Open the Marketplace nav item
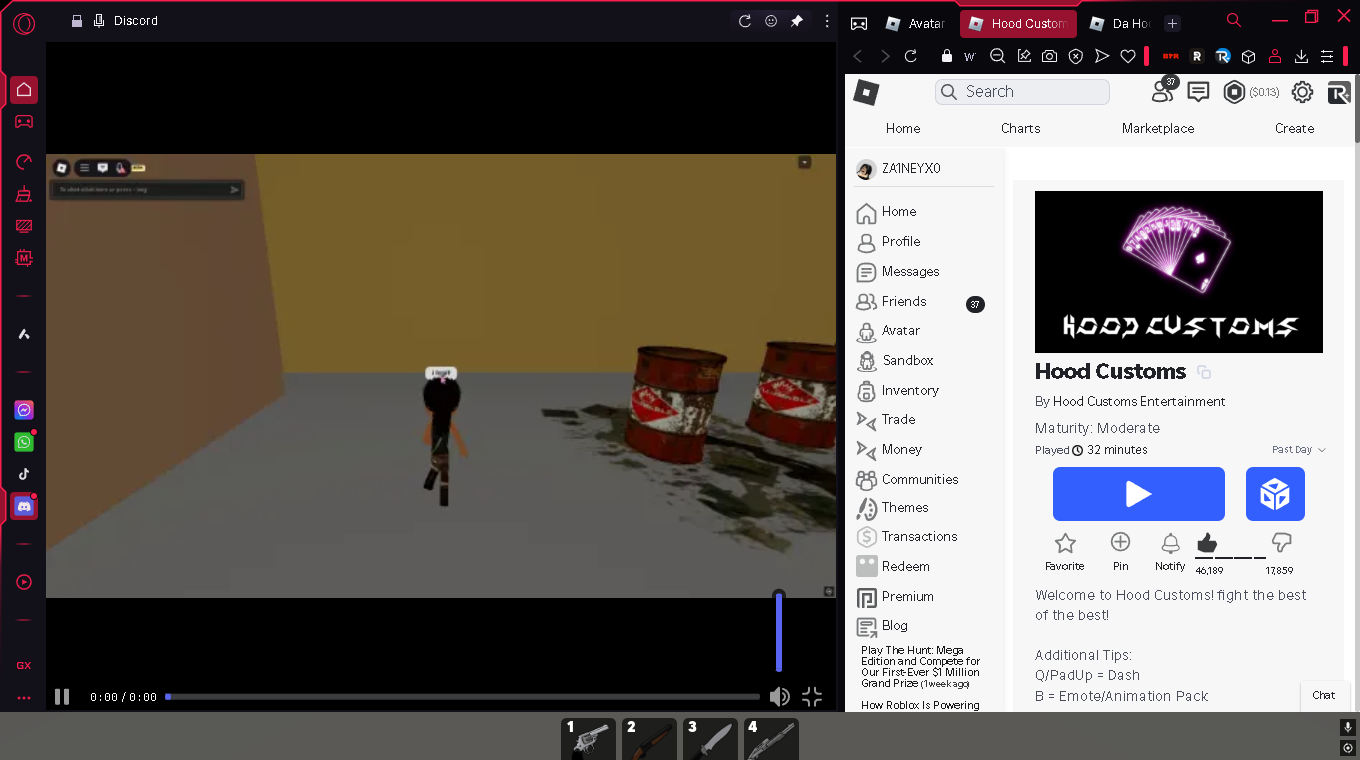Screen dimensions: 1360x760 pos(1158,128)
